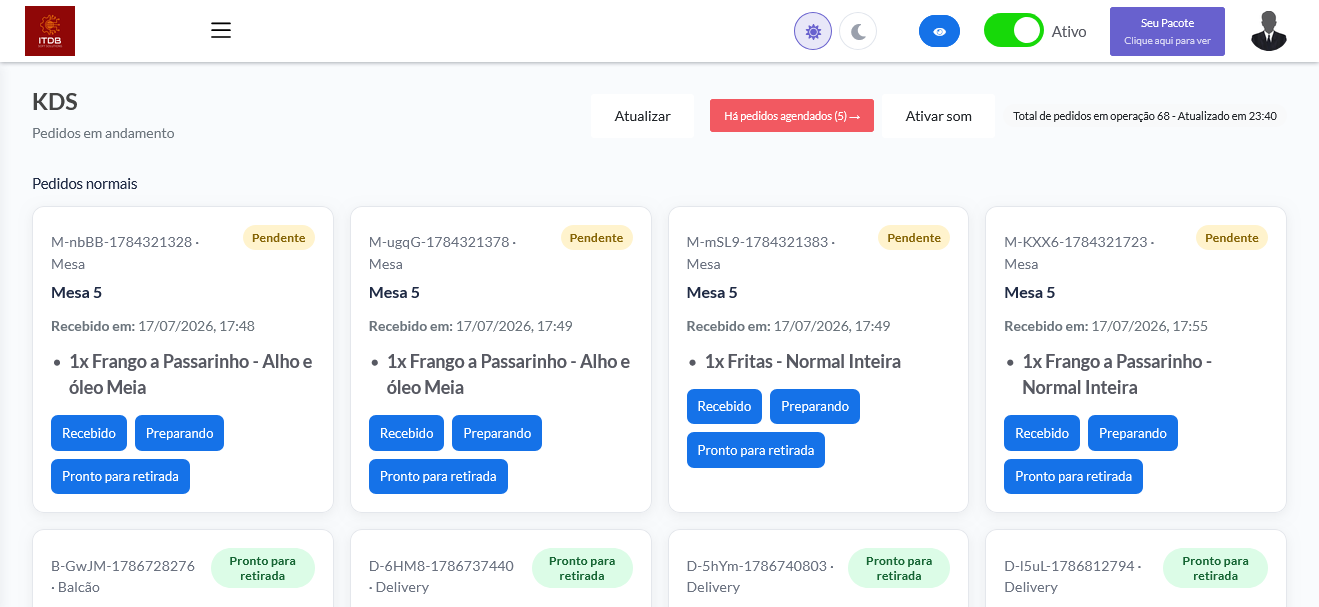Viewport: 1319px width, 607px height.
Task: Click the blue eye visibility button
Action: (x=939, y=31)
